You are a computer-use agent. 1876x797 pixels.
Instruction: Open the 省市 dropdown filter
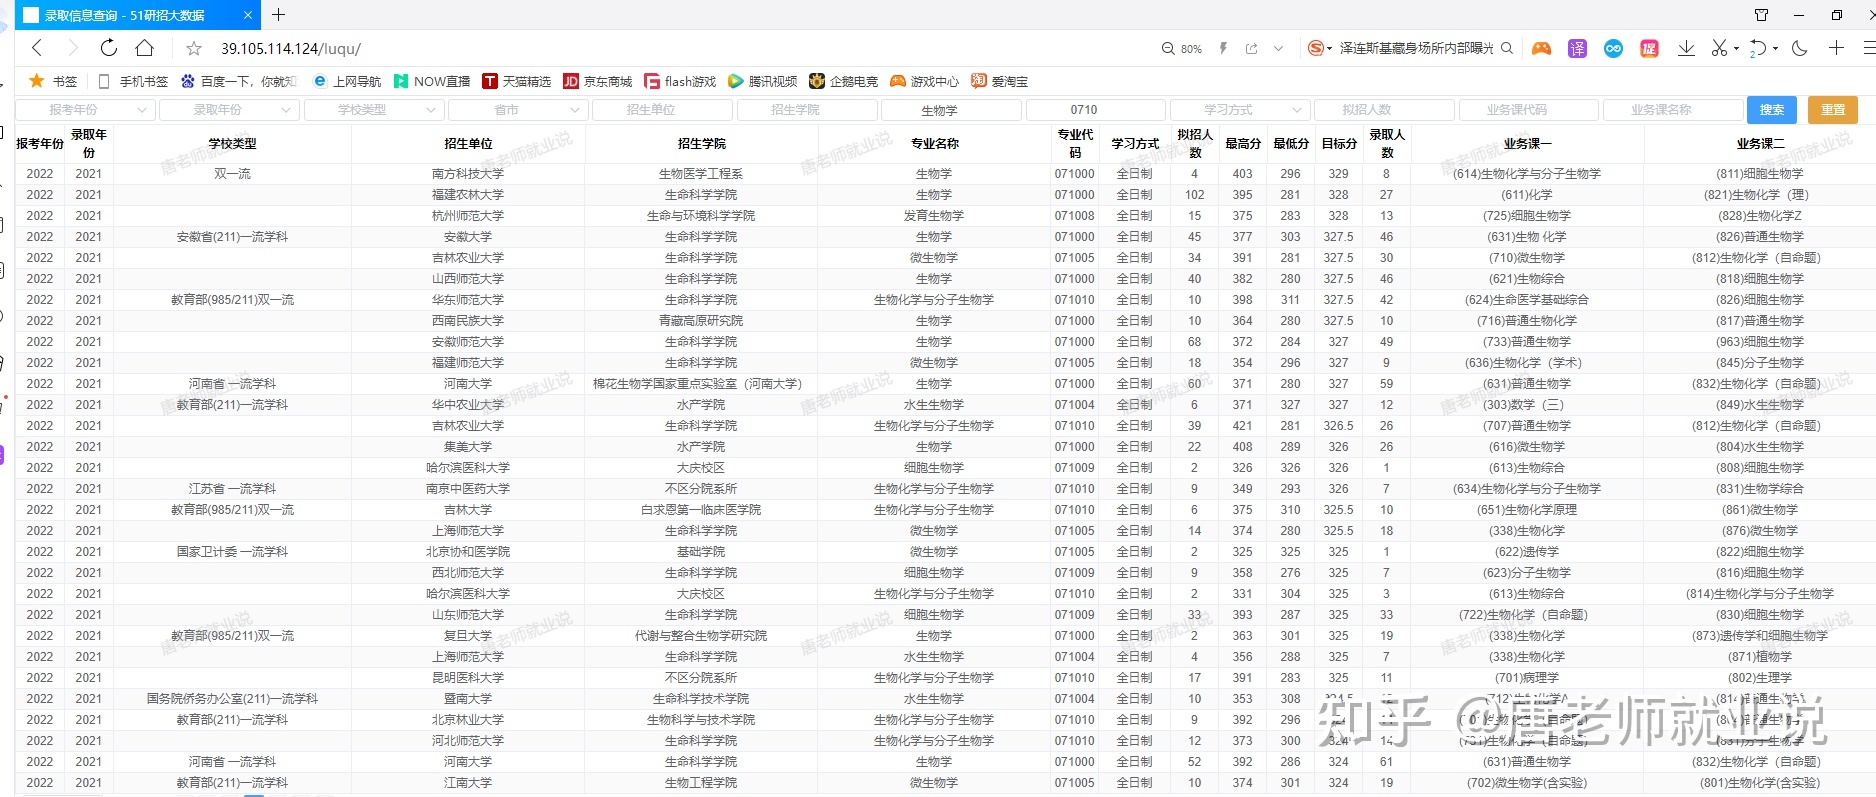[518, 110]
